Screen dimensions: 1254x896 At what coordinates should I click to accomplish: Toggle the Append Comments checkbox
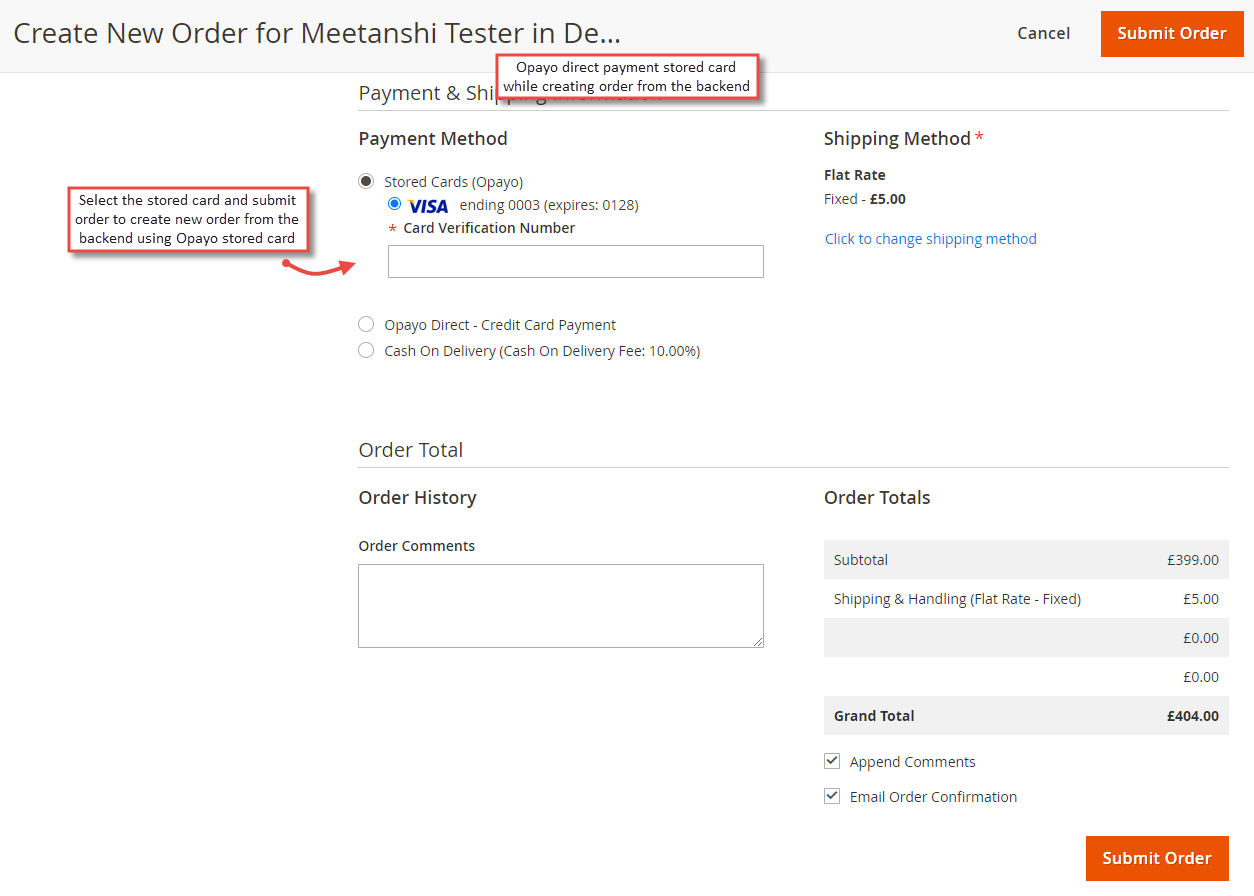pyautogui.click(x=832, y=761)
